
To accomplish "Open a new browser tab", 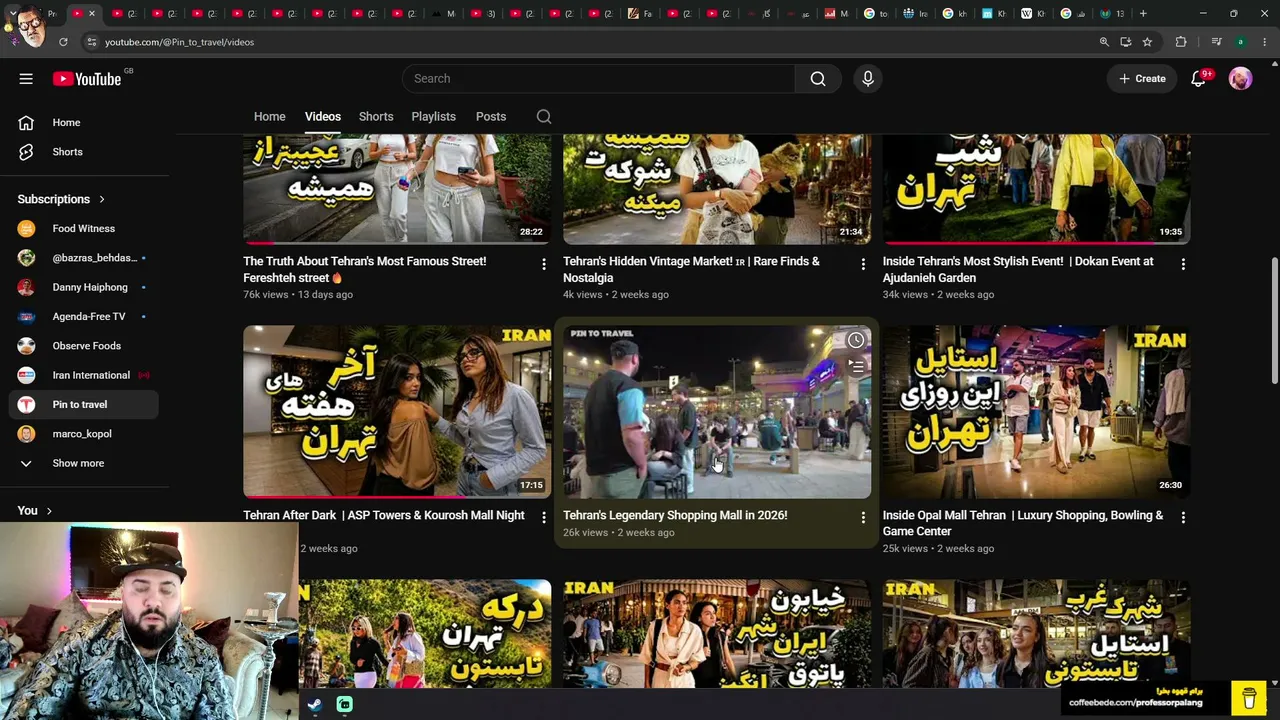I will pos(1143,14).
